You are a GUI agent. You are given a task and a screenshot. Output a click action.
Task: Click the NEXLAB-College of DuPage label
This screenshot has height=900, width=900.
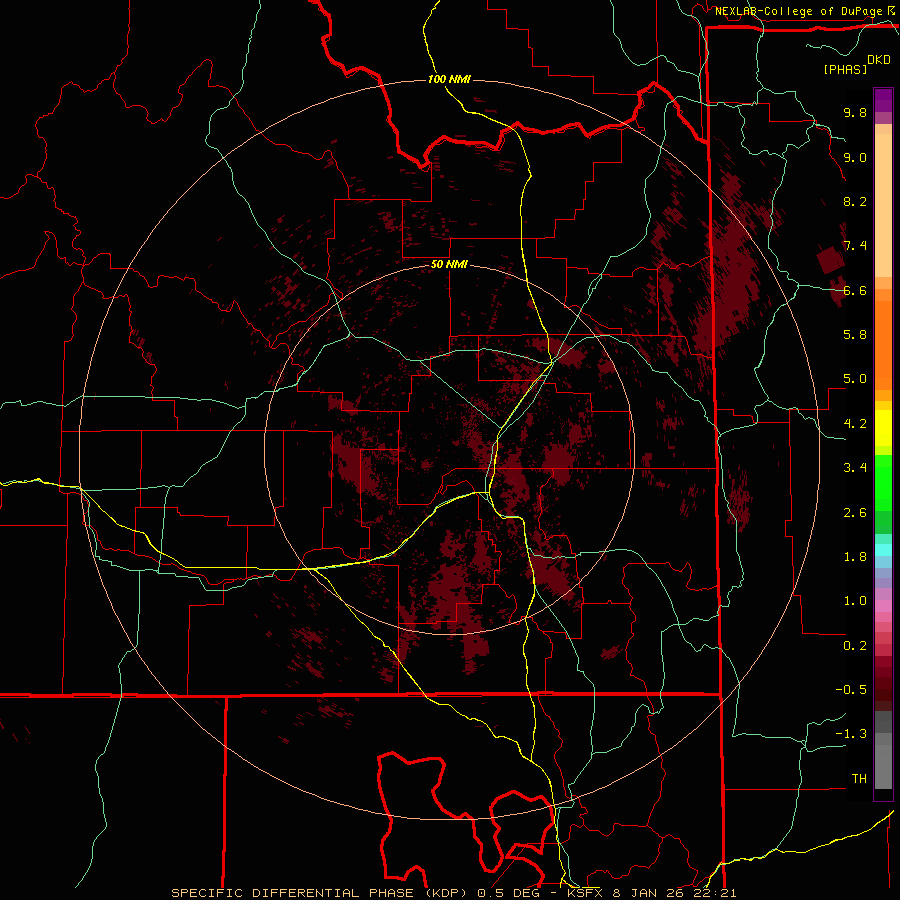(x=799, y=11)
